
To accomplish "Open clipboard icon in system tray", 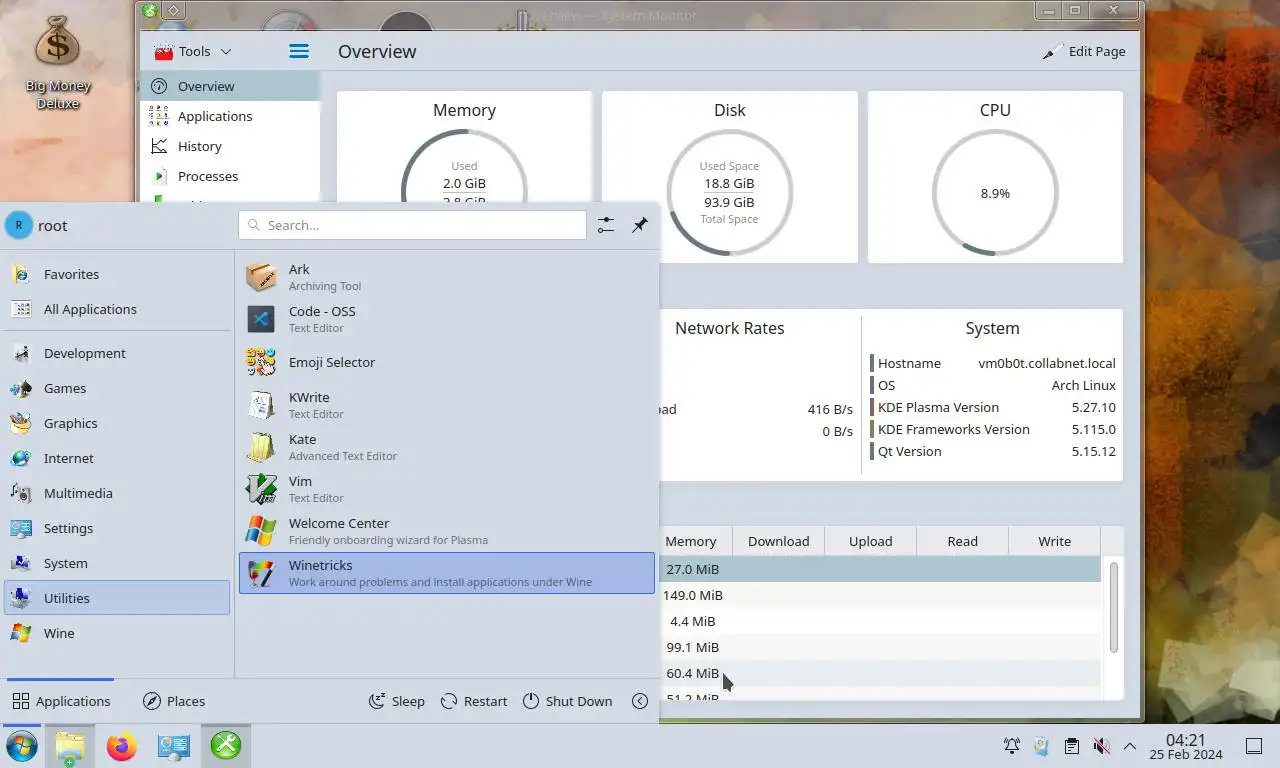I will point(1071,746).
